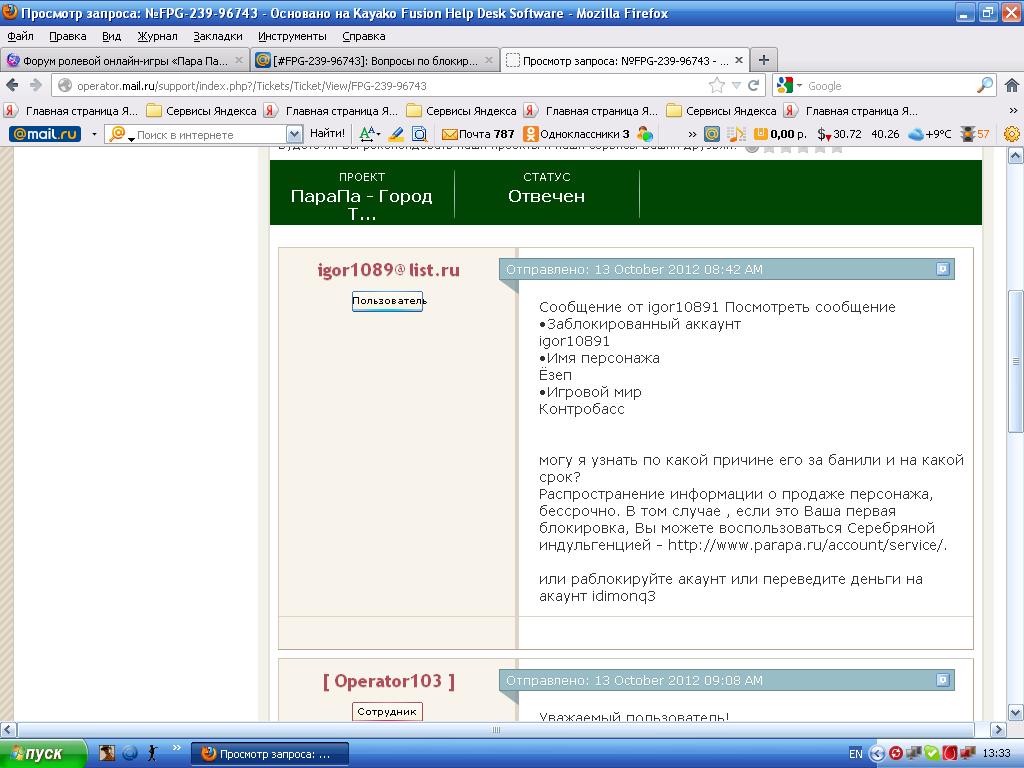The image size is (1024, 768).
Task: Click the vertical scrollbar up arrow
Action: pyautogui.click(x=1015, y=155)
